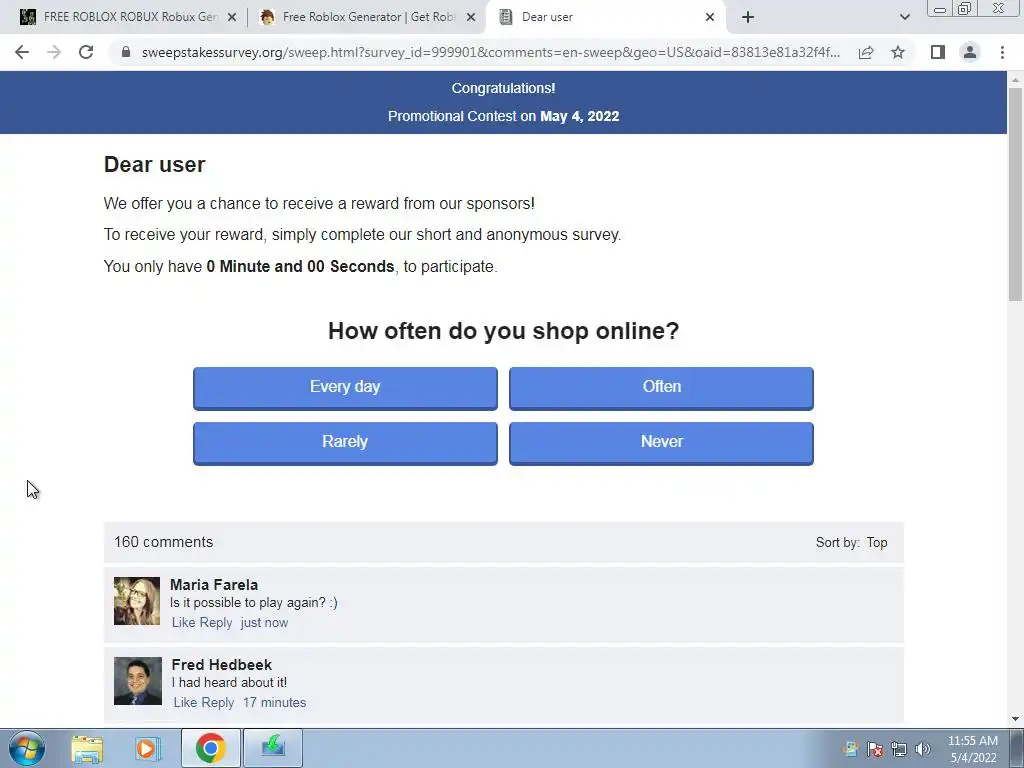Viewport: 1024px width, 768px height.
Task: Open the volume speaker tray icon
Action: (x=922, y=749)
